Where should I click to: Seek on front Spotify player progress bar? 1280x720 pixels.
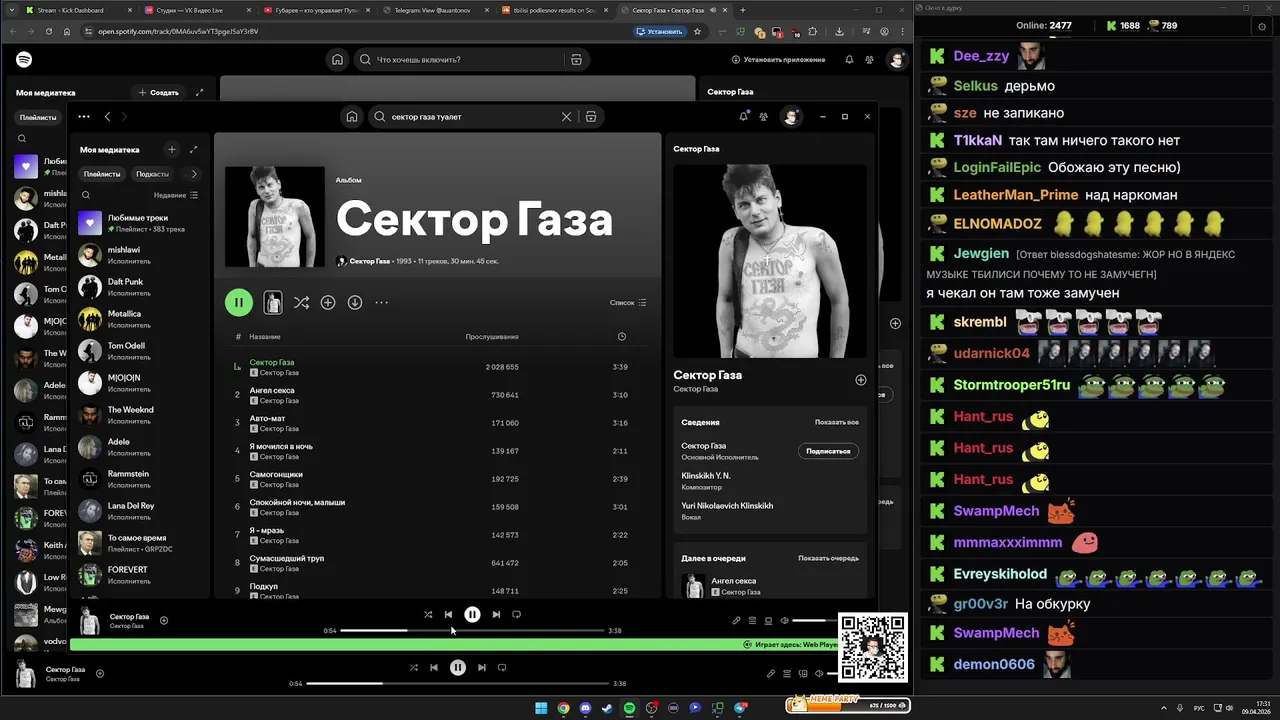472,631
